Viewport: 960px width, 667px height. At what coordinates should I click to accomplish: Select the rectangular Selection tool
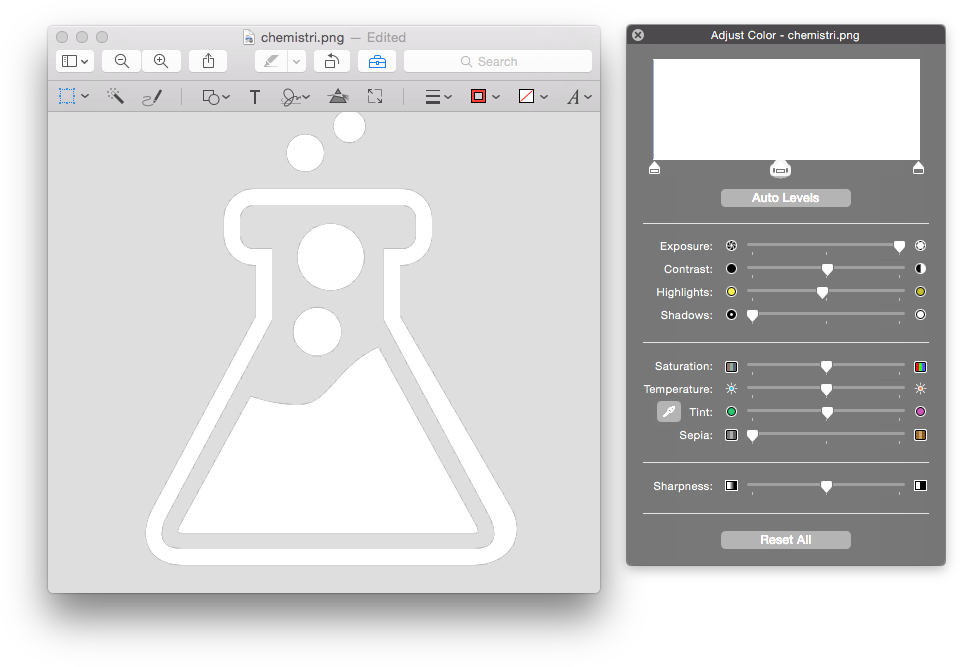(x=67, y=96)
